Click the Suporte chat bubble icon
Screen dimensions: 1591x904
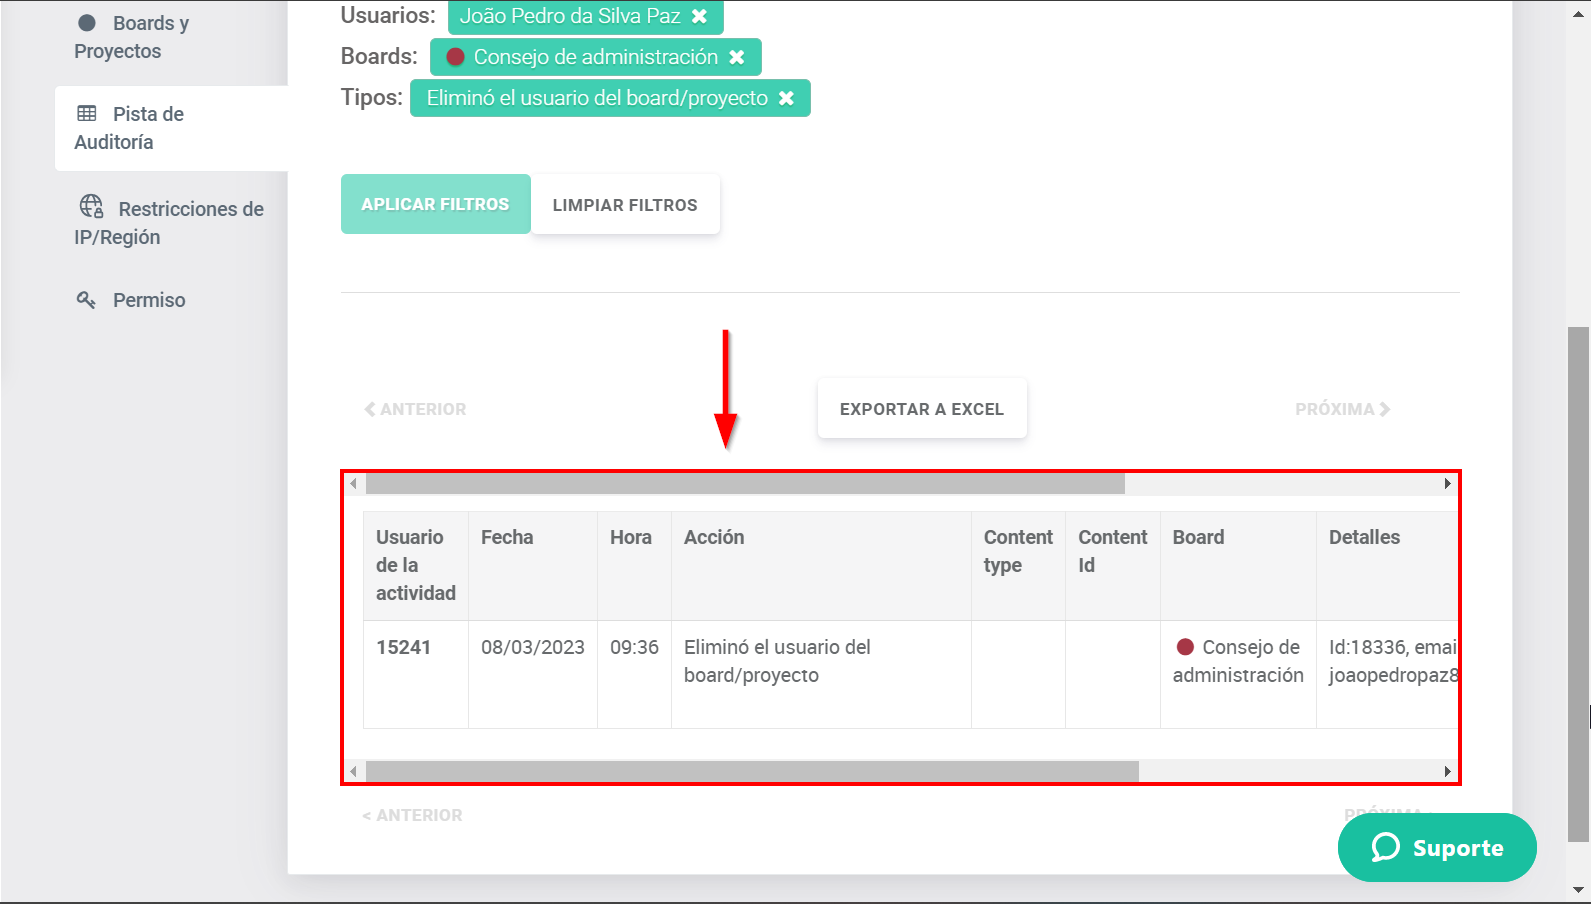(x=1385, y=848)
